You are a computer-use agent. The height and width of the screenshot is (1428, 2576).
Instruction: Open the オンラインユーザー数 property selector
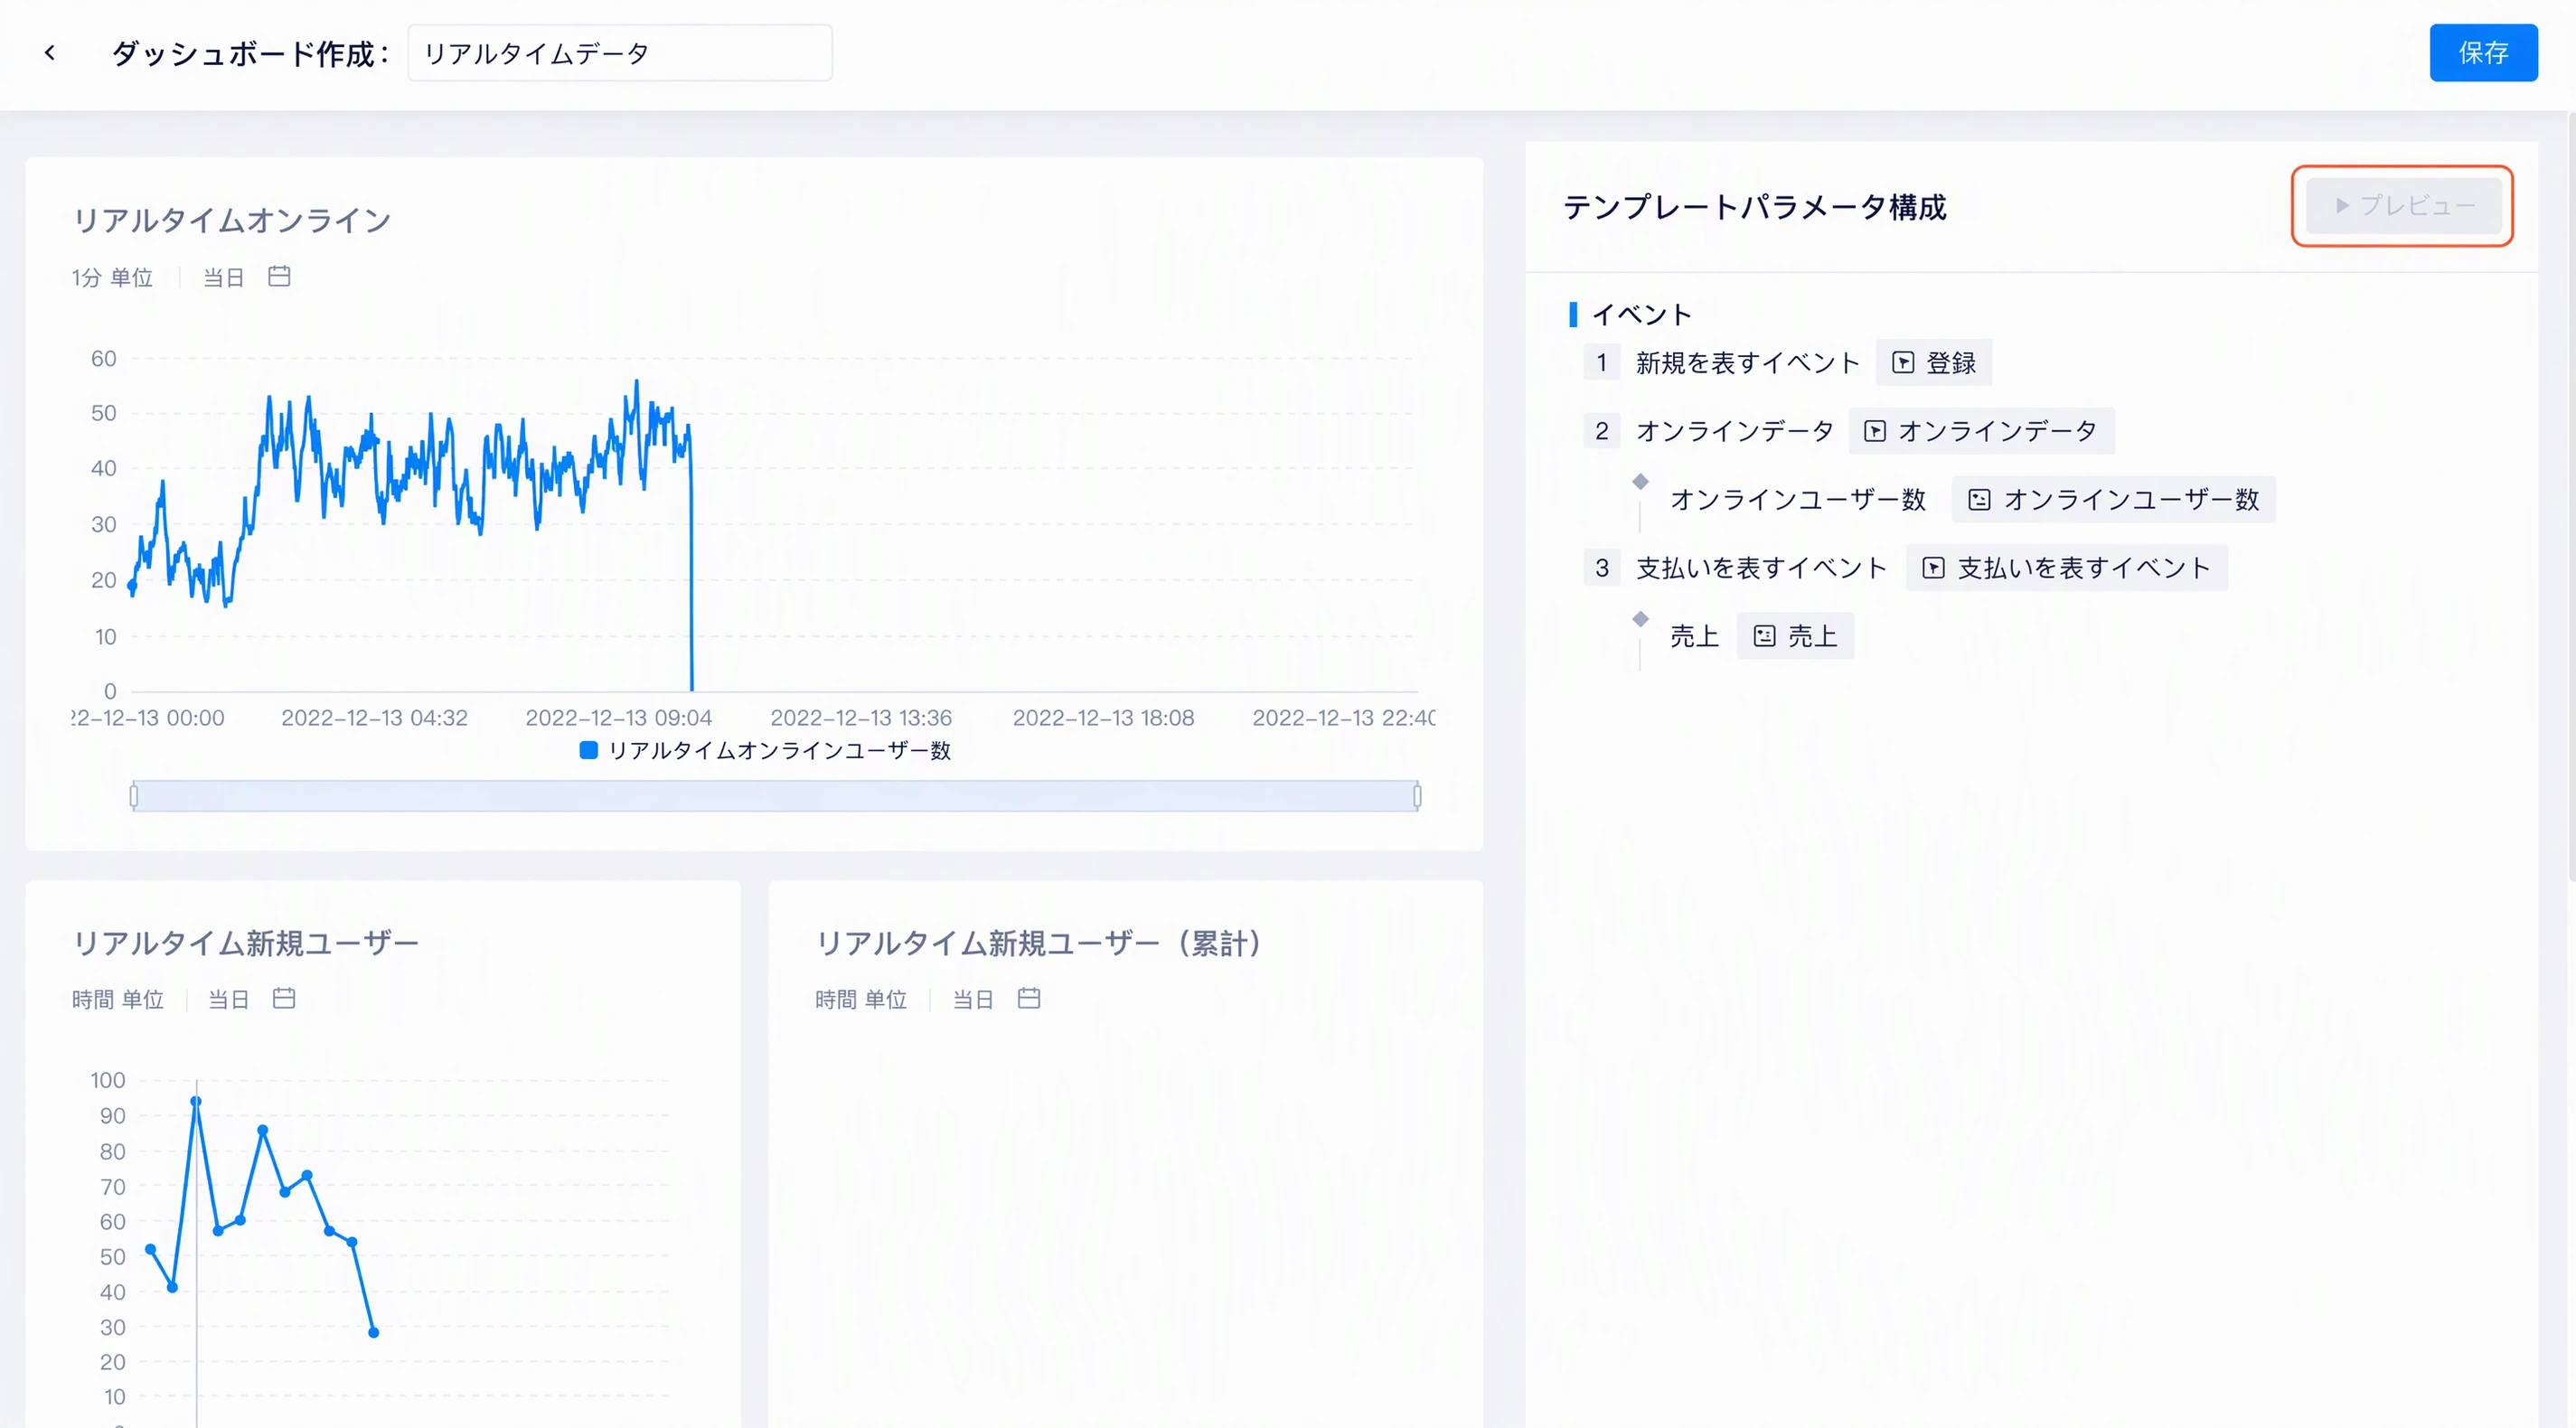point(2113,499)
